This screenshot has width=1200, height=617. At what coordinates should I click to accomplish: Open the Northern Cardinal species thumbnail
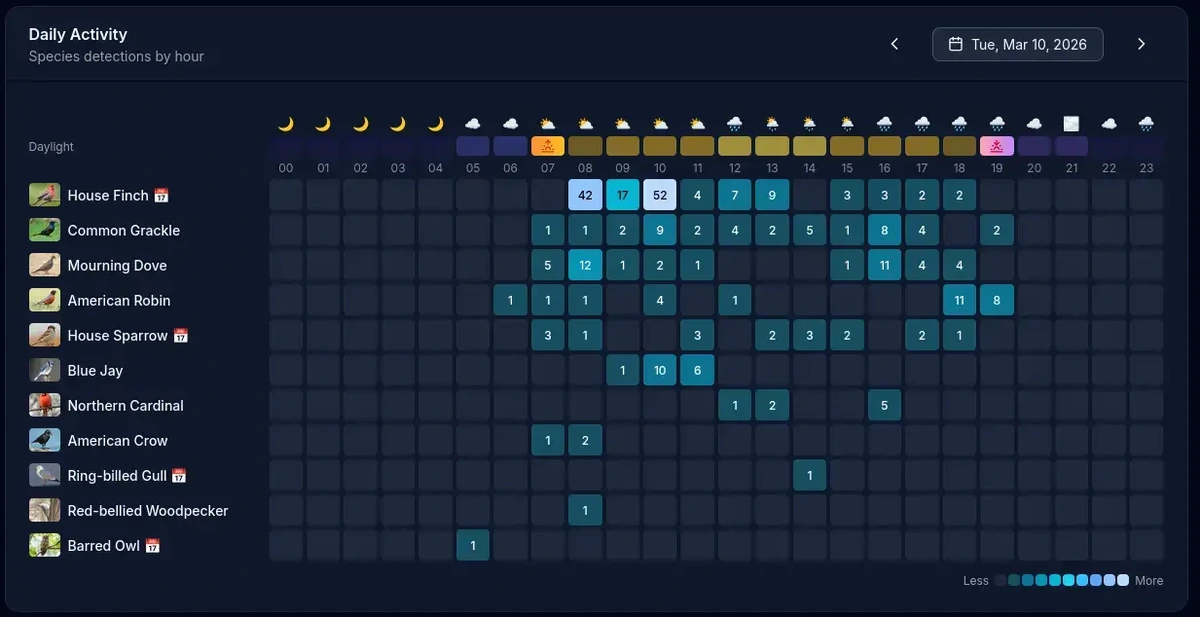click(45, 406)
